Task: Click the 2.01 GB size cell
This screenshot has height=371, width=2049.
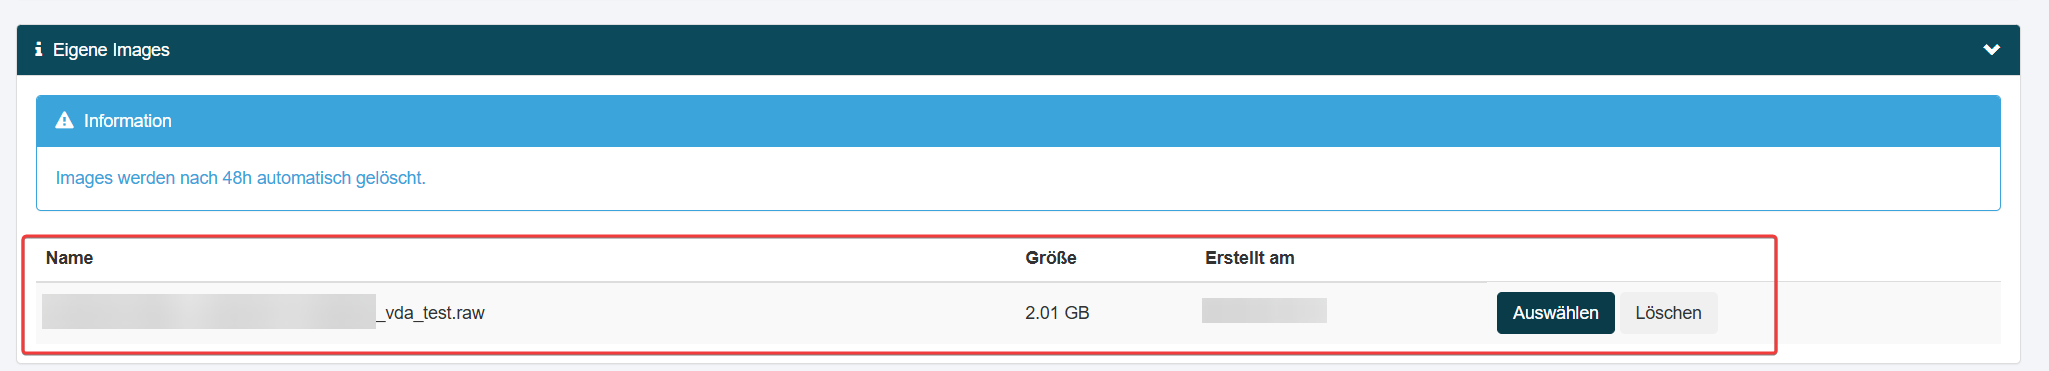Action: pyautogui.click(x=1057, y=313)
